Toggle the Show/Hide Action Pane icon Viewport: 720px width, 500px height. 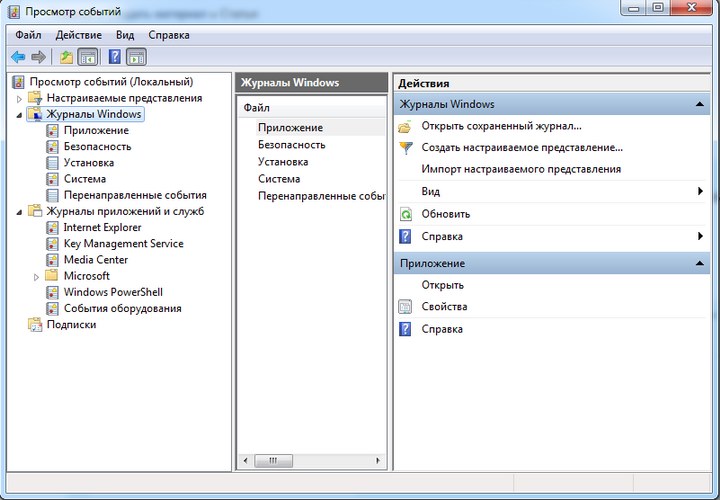coord(136,57)
